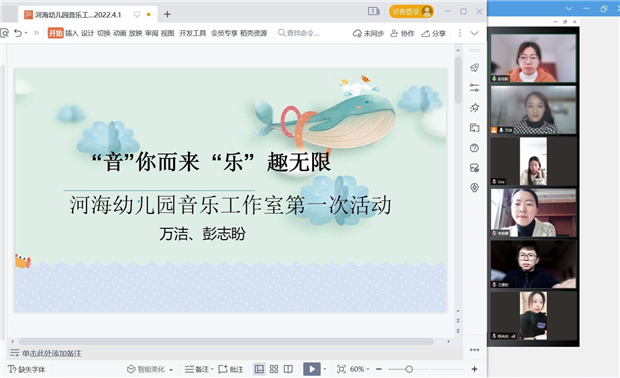The image size is (620, 378).
Task: Switch to reading view icon
Action: point(289,369)
